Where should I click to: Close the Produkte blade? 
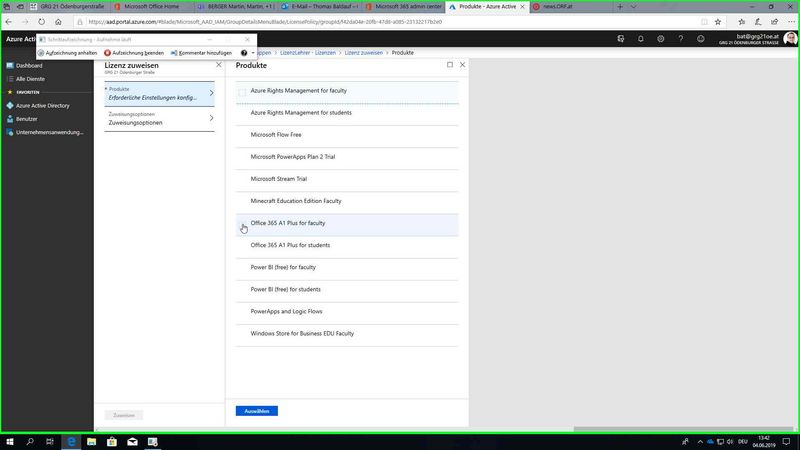coord(462,65)
